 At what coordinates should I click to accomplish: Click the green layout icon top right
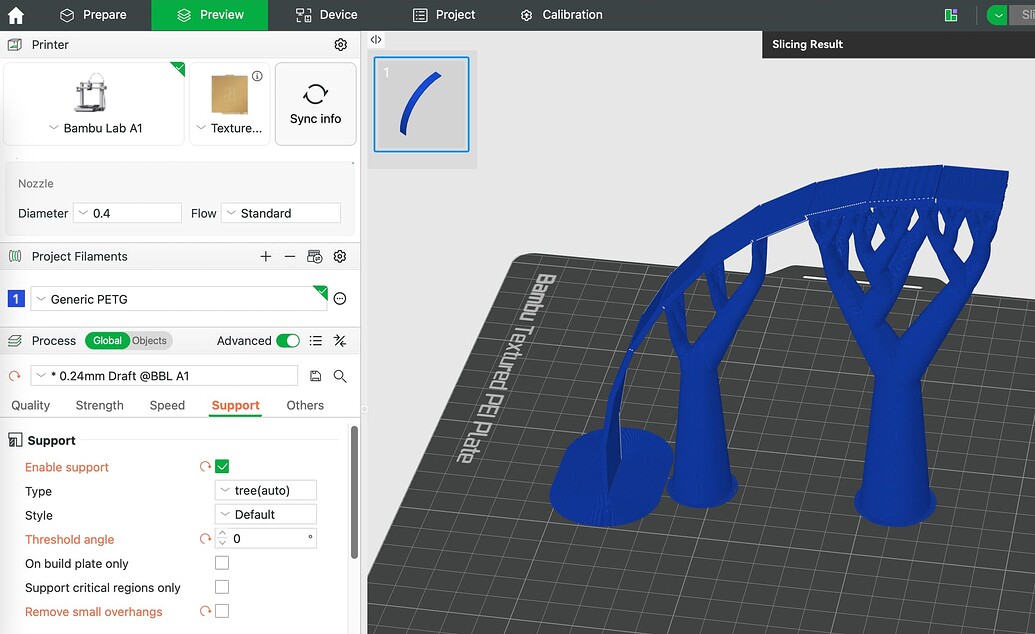[951, 15]
